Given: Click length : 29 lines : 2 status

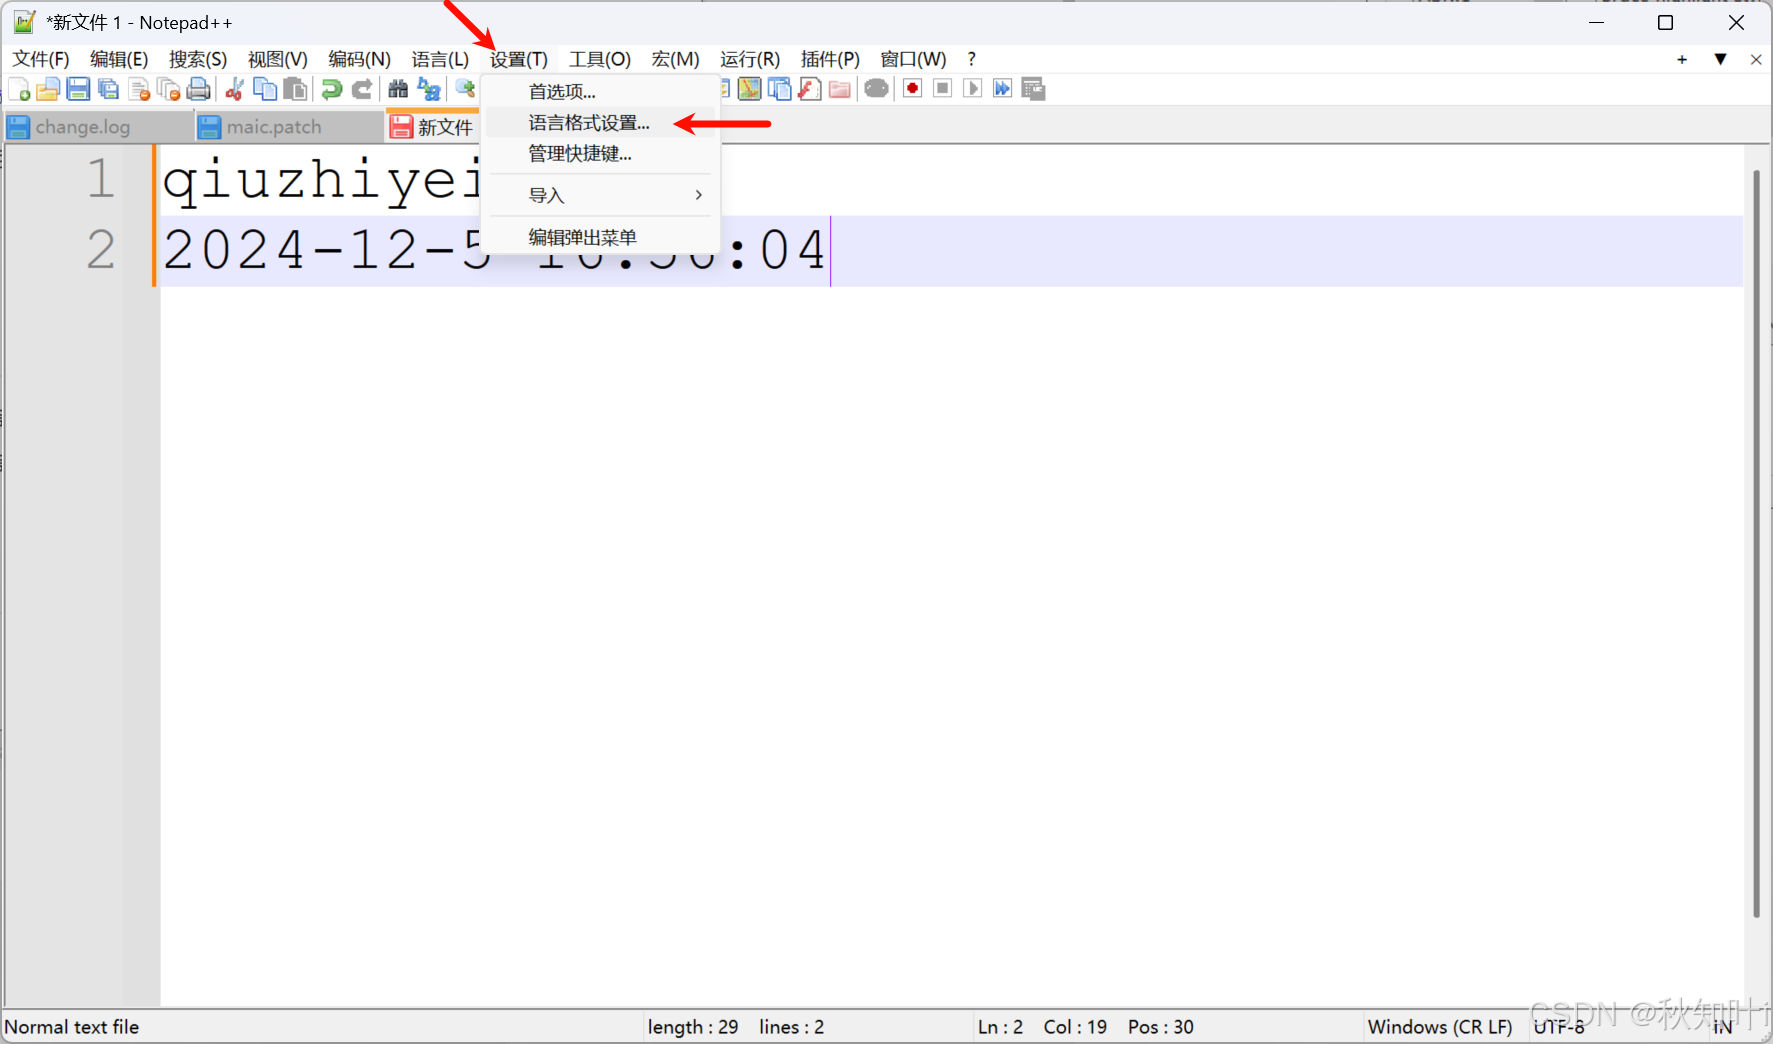Looking at the screenshot, I should coord(736,1027).
